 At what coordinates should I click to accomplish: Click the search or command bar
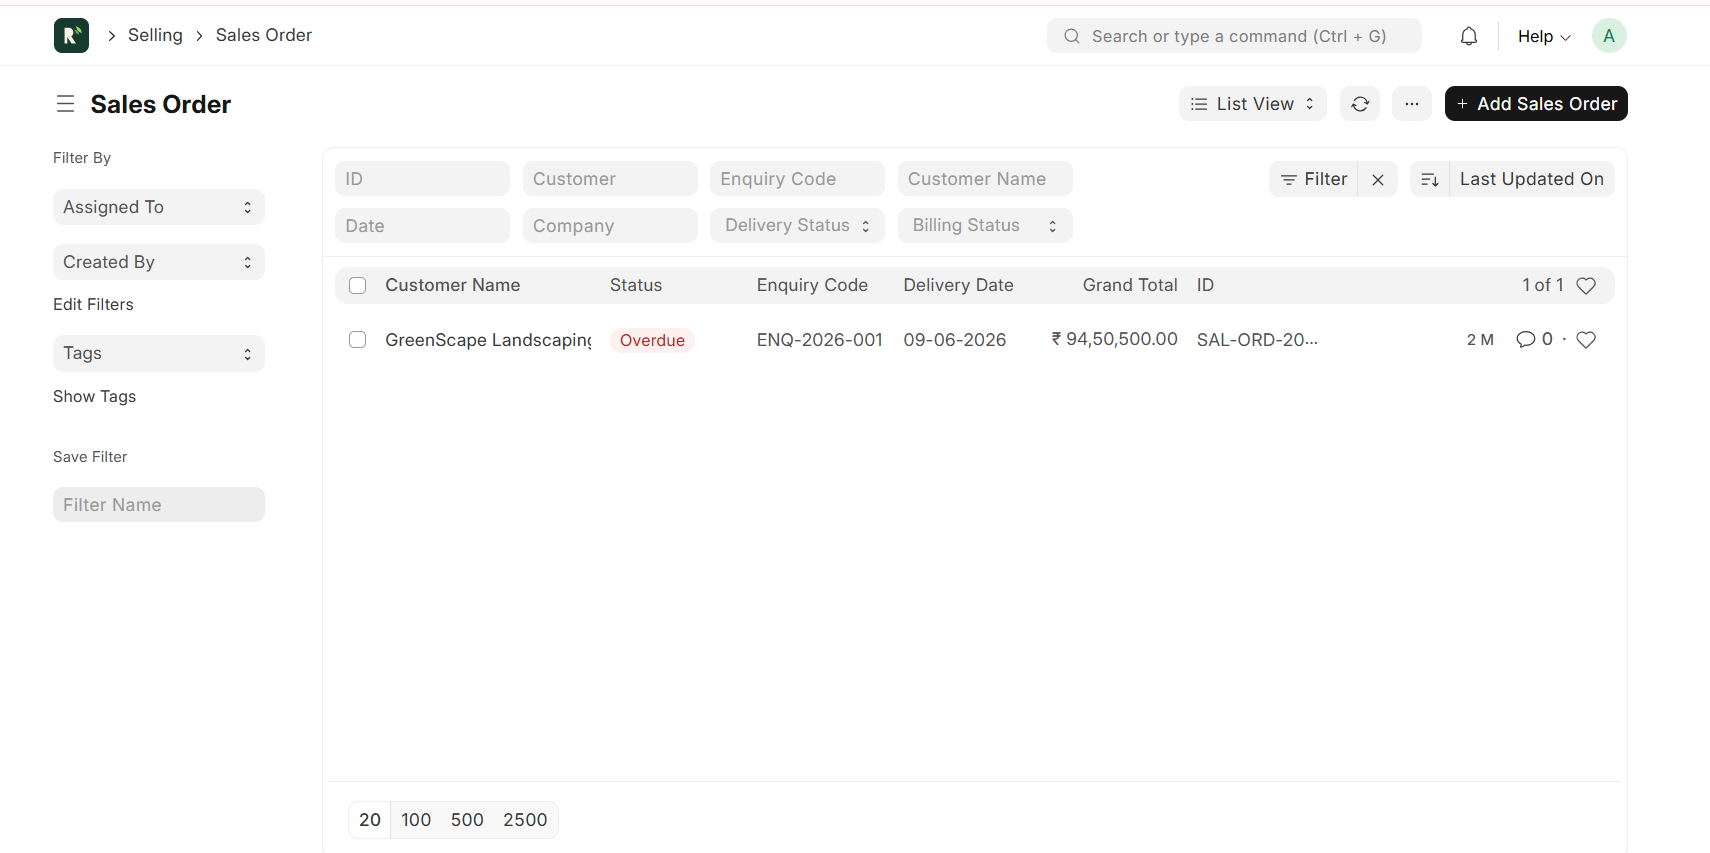1234,36
